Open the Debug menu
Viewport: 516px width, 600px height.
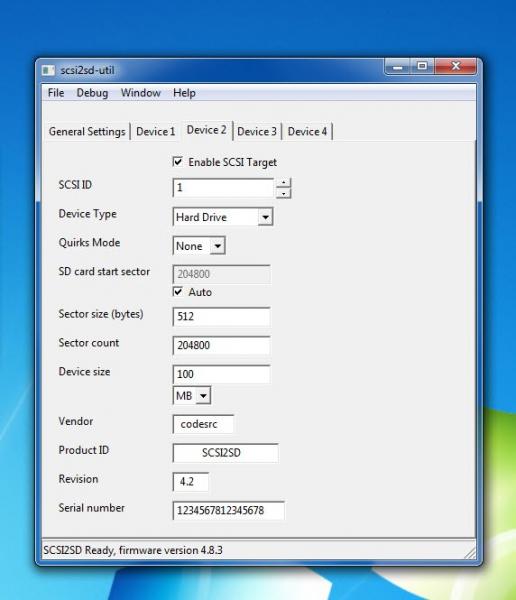tap(92, 93)
